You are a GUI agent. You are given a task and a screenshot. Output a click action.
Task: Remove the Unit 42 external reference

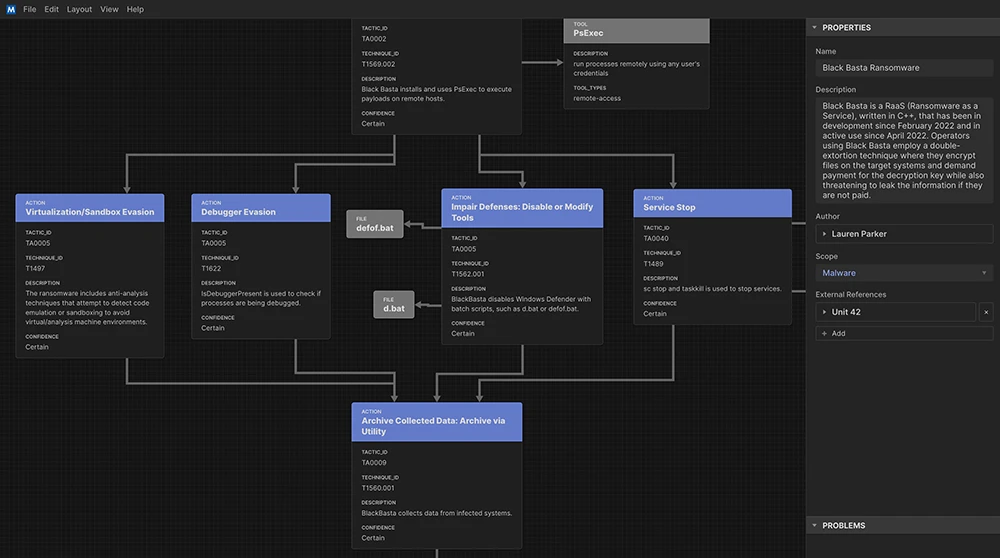985,312
